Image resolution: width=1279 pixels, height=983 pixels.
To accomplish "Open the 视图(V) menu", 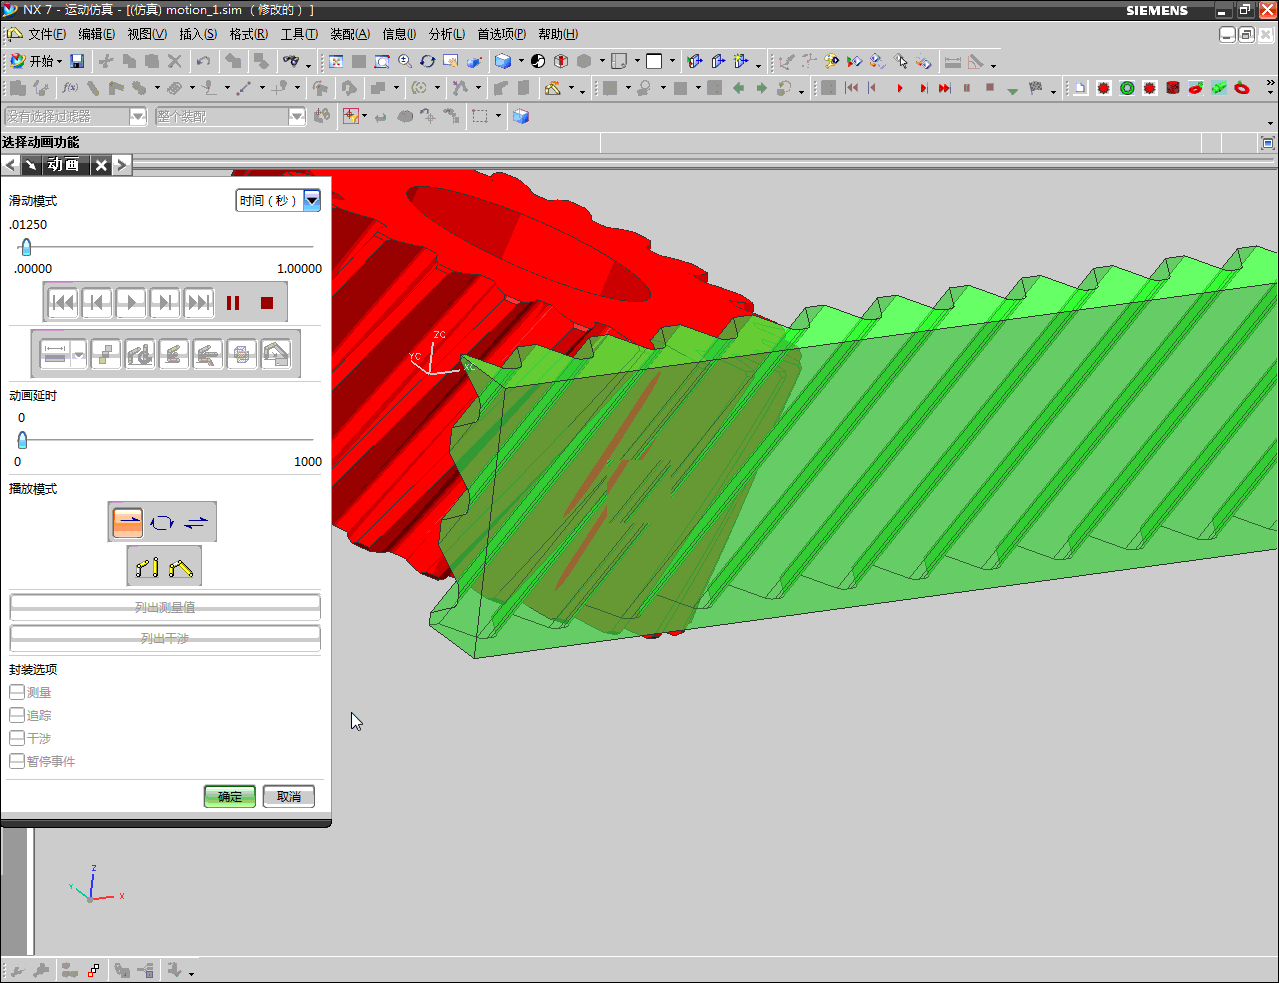I will 147,34.
